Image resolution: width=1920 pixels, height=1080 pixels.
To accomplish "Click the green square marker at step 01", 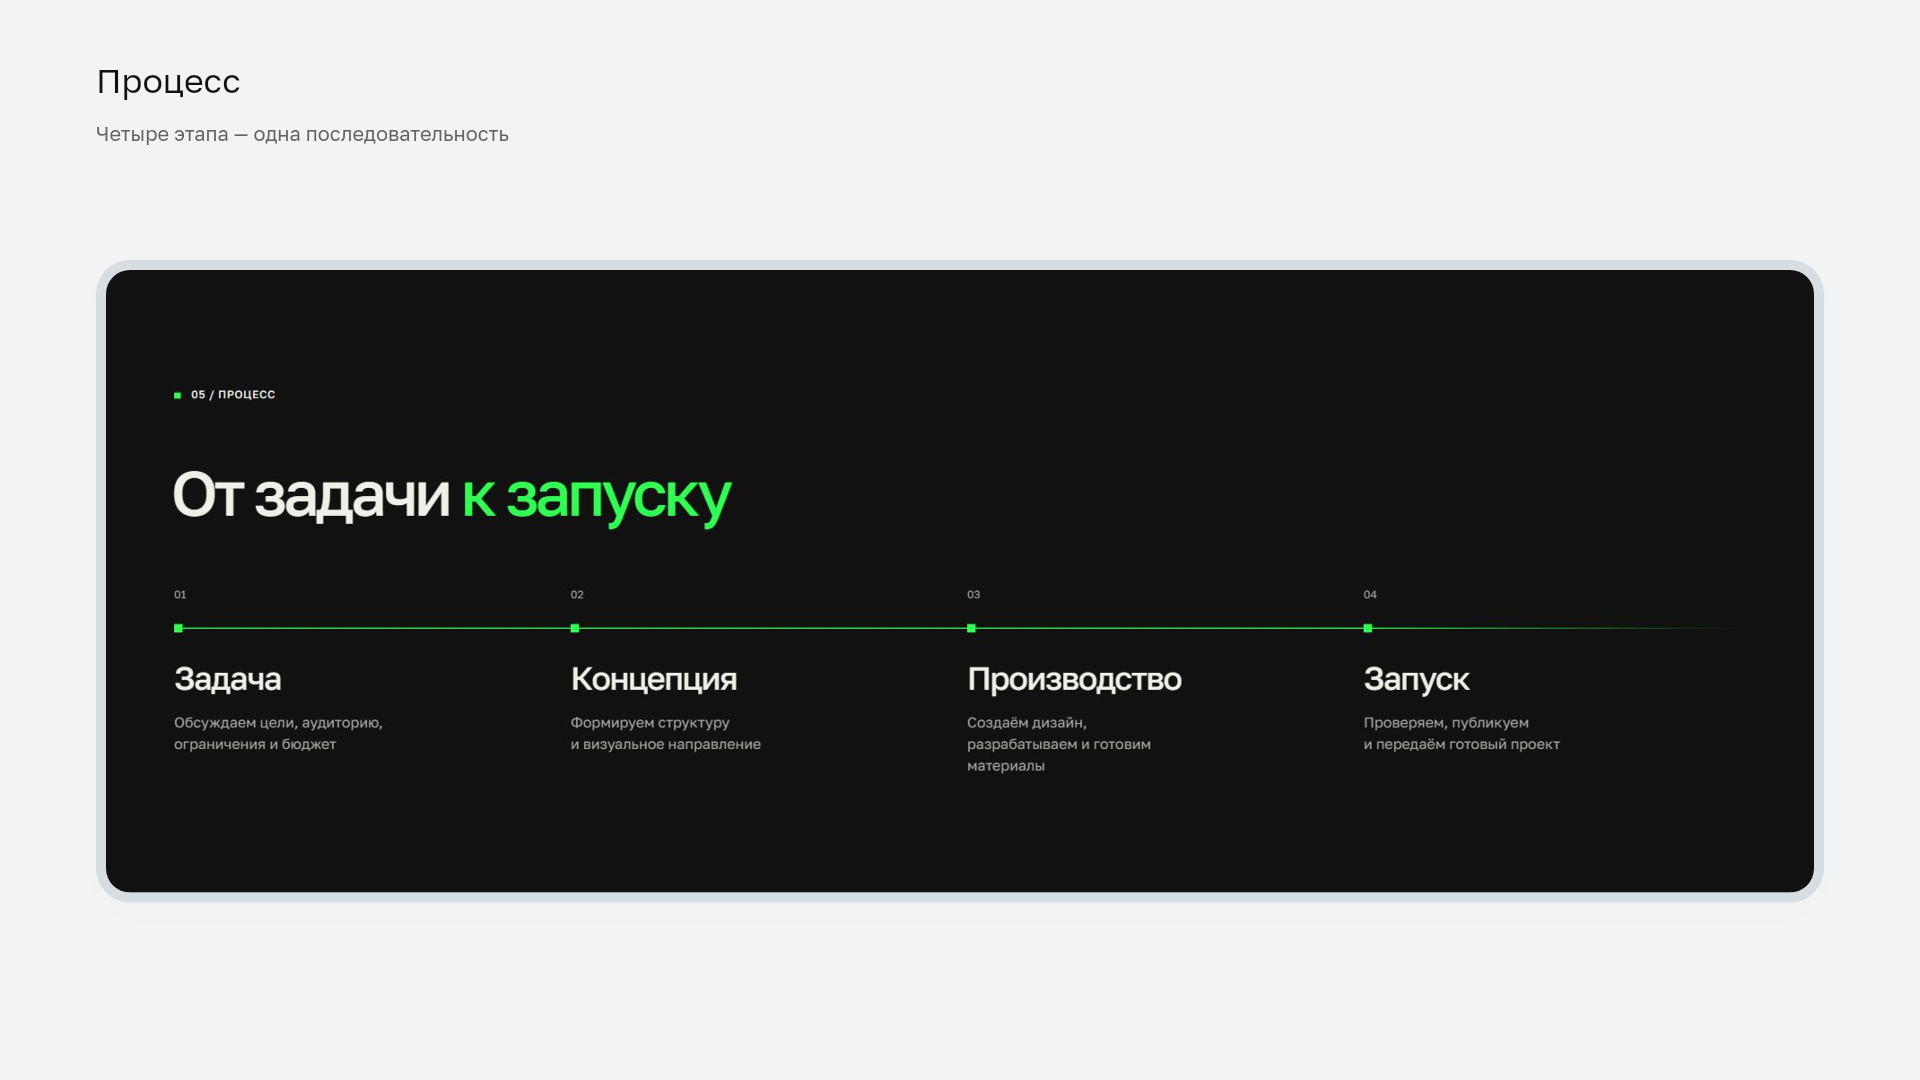I will pyautogui.click(x=178, y=628).
